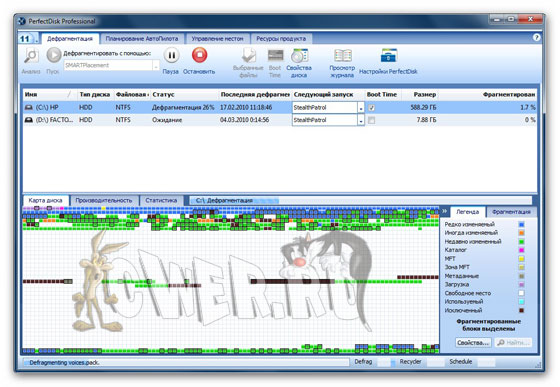The image size is (560, 387).
Task: Switch to Планирование АвтоПилота tab
Action: (142, 39)
